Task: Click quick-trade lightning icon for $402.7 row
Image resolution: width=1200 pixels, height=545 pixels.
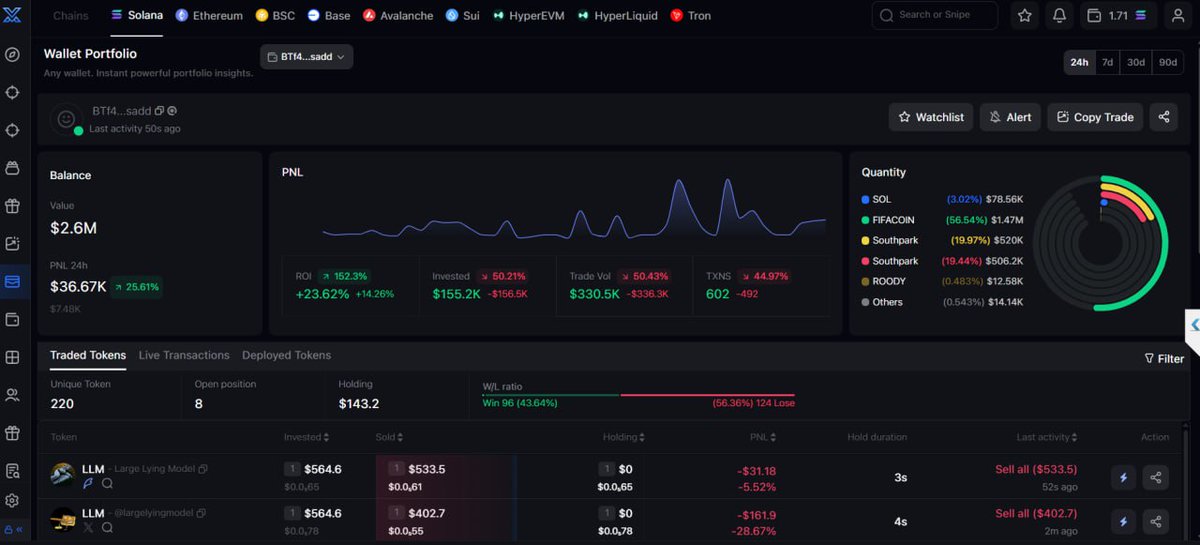Action: coord(1123,521)
